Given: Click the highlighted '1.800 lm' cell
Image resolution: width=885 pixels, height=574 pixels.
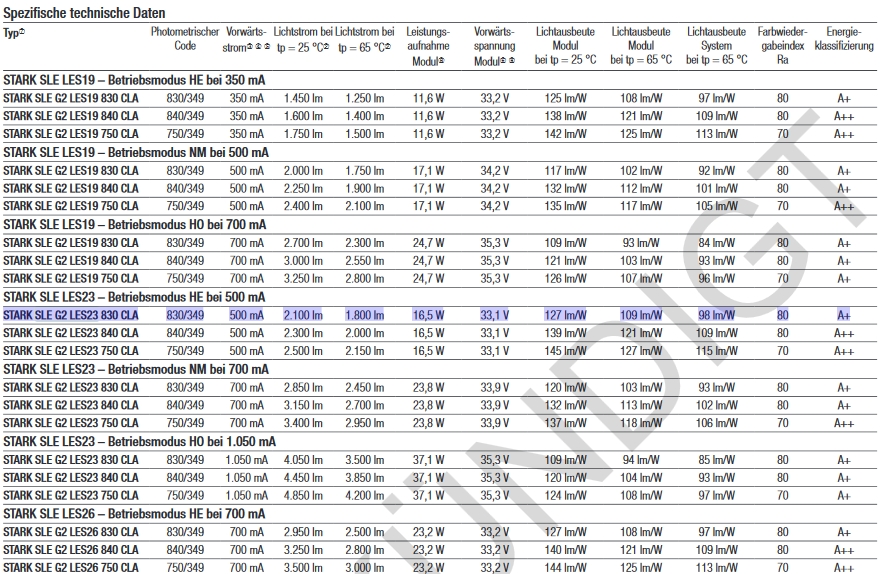Looking at the screenshot, I should click(365, 315).
